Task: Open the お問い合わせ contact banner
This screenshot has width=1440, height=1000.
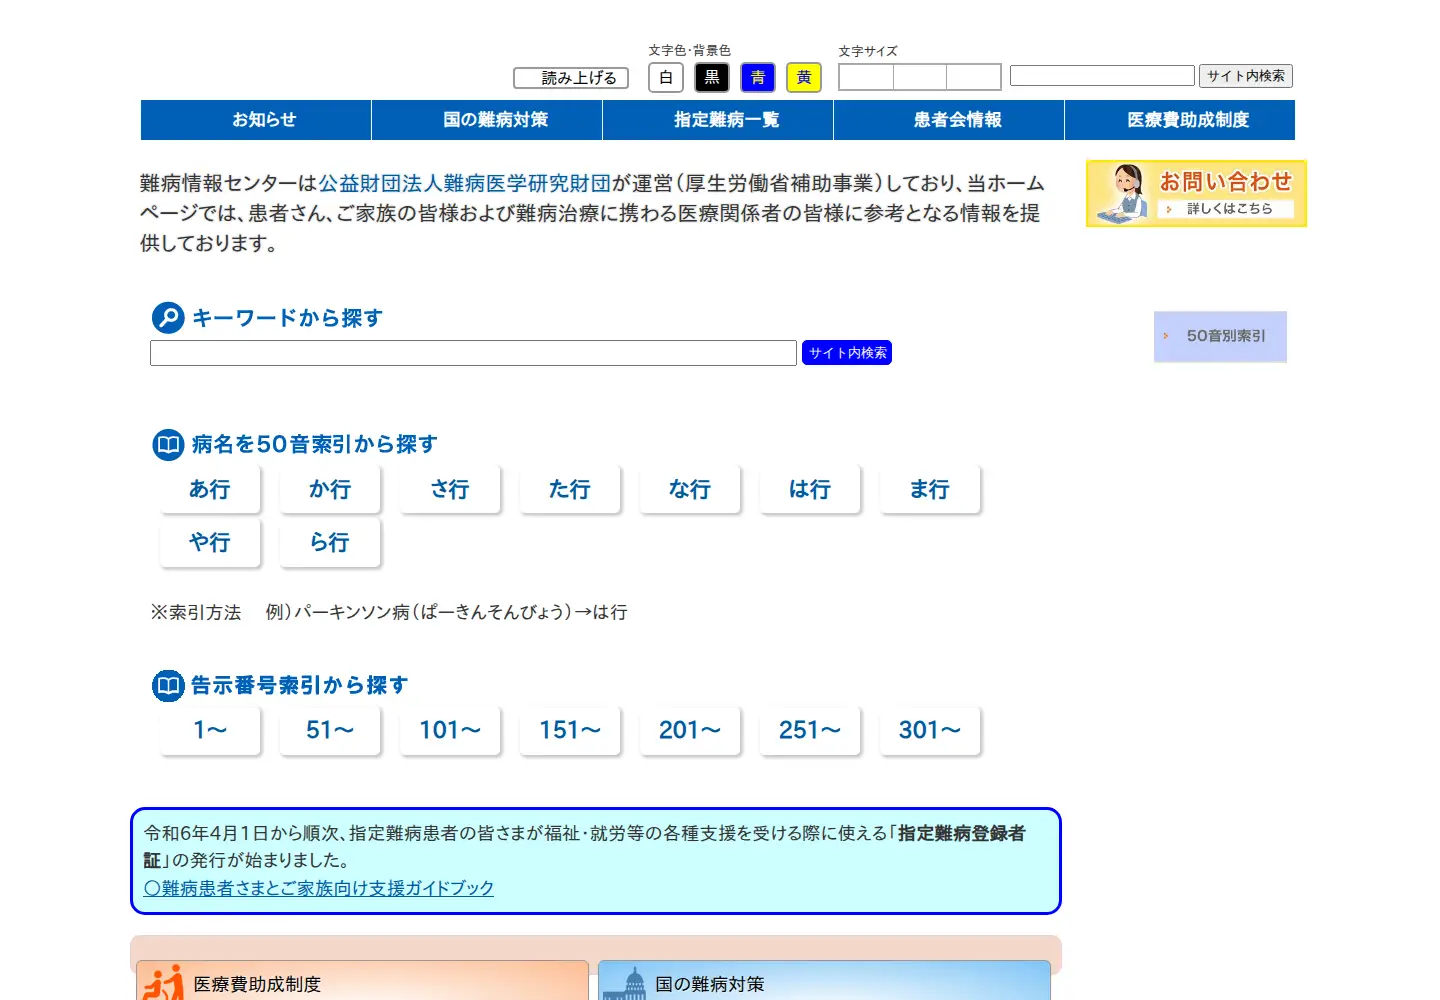Action: click(1197, 193)
